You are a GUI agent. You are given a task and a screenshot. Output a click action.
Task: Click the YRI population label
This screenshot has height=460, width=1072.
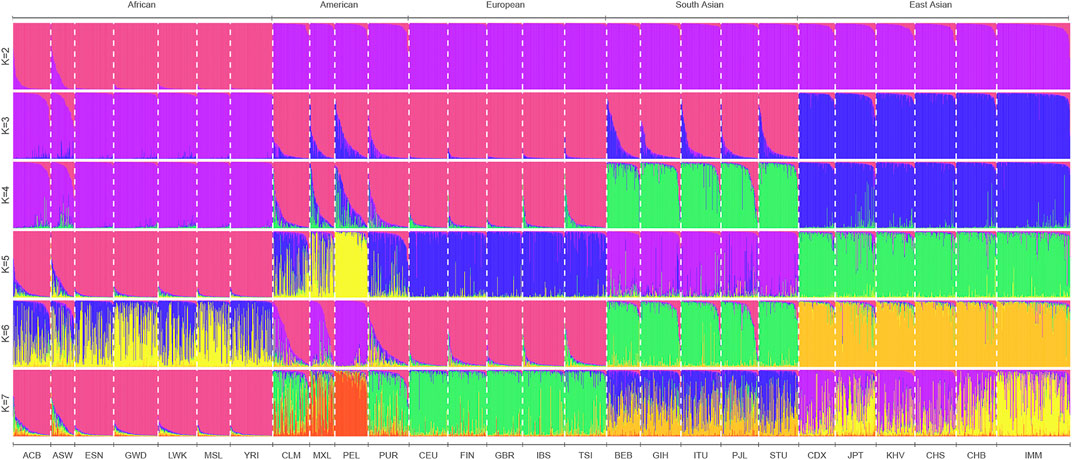click(251, 454)
